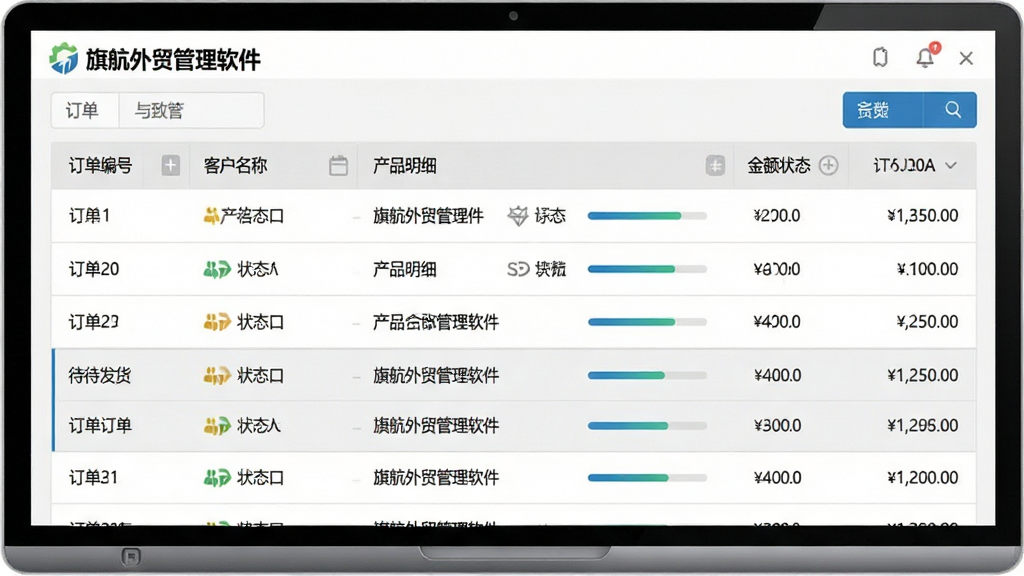Click 产品明细 cell in 订单20 row
Viewport: 1024px width, 576px height.
[404, 269]
